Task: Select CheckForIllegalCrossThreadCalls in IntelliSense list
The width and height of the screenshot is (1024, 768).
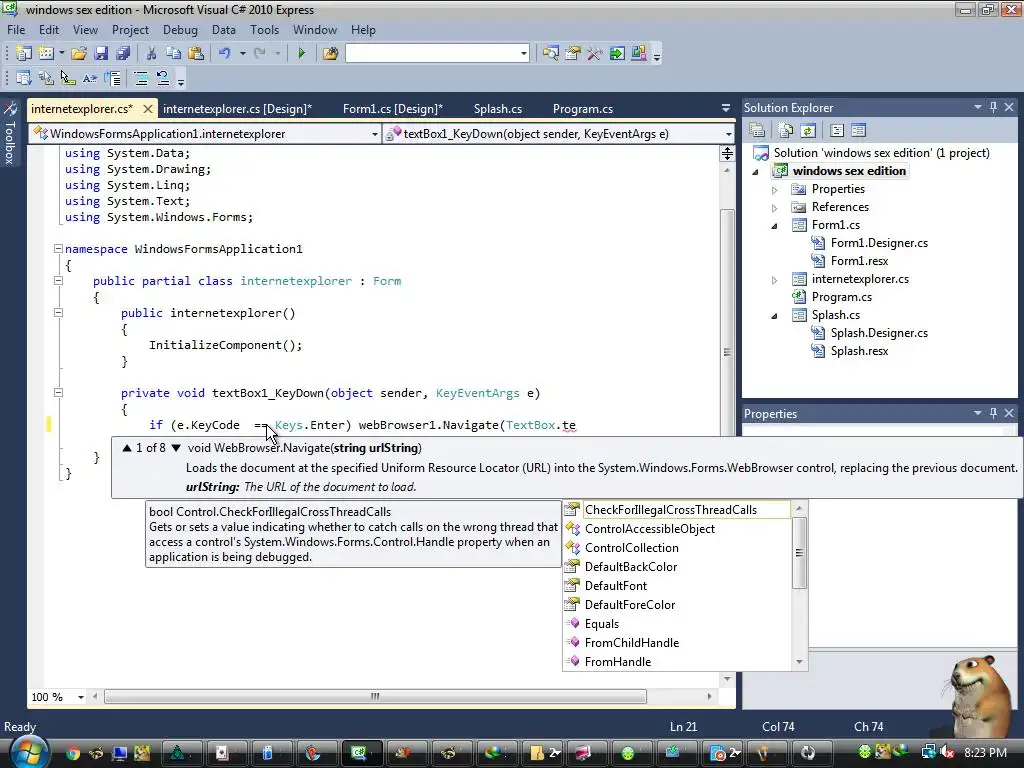Action: tap(677, 510)
